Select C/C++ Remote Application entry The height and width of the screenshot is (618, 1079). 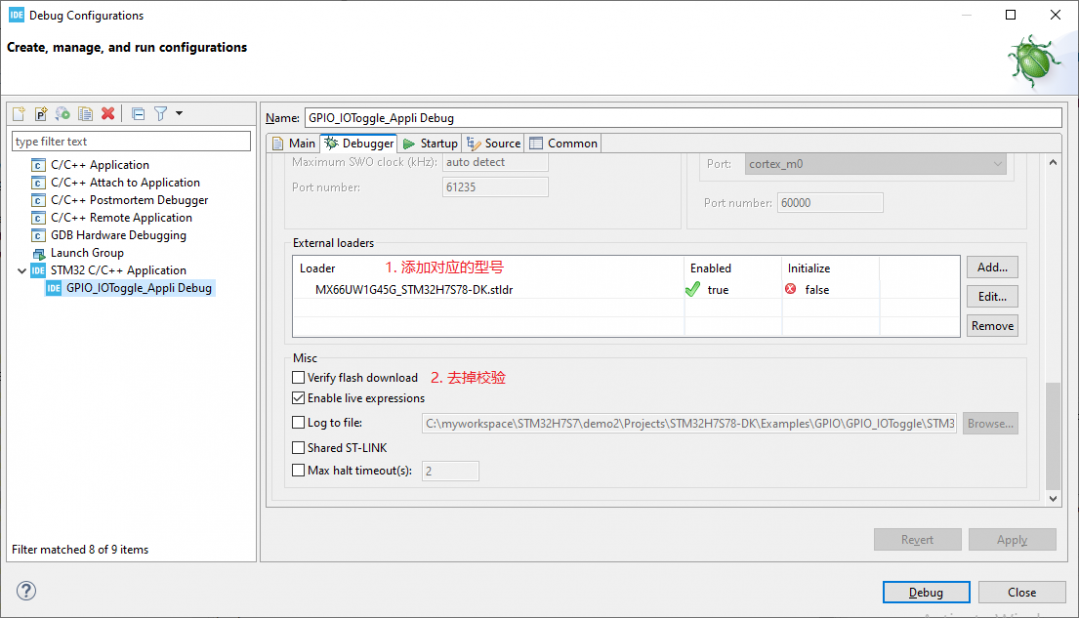(121, 217)
